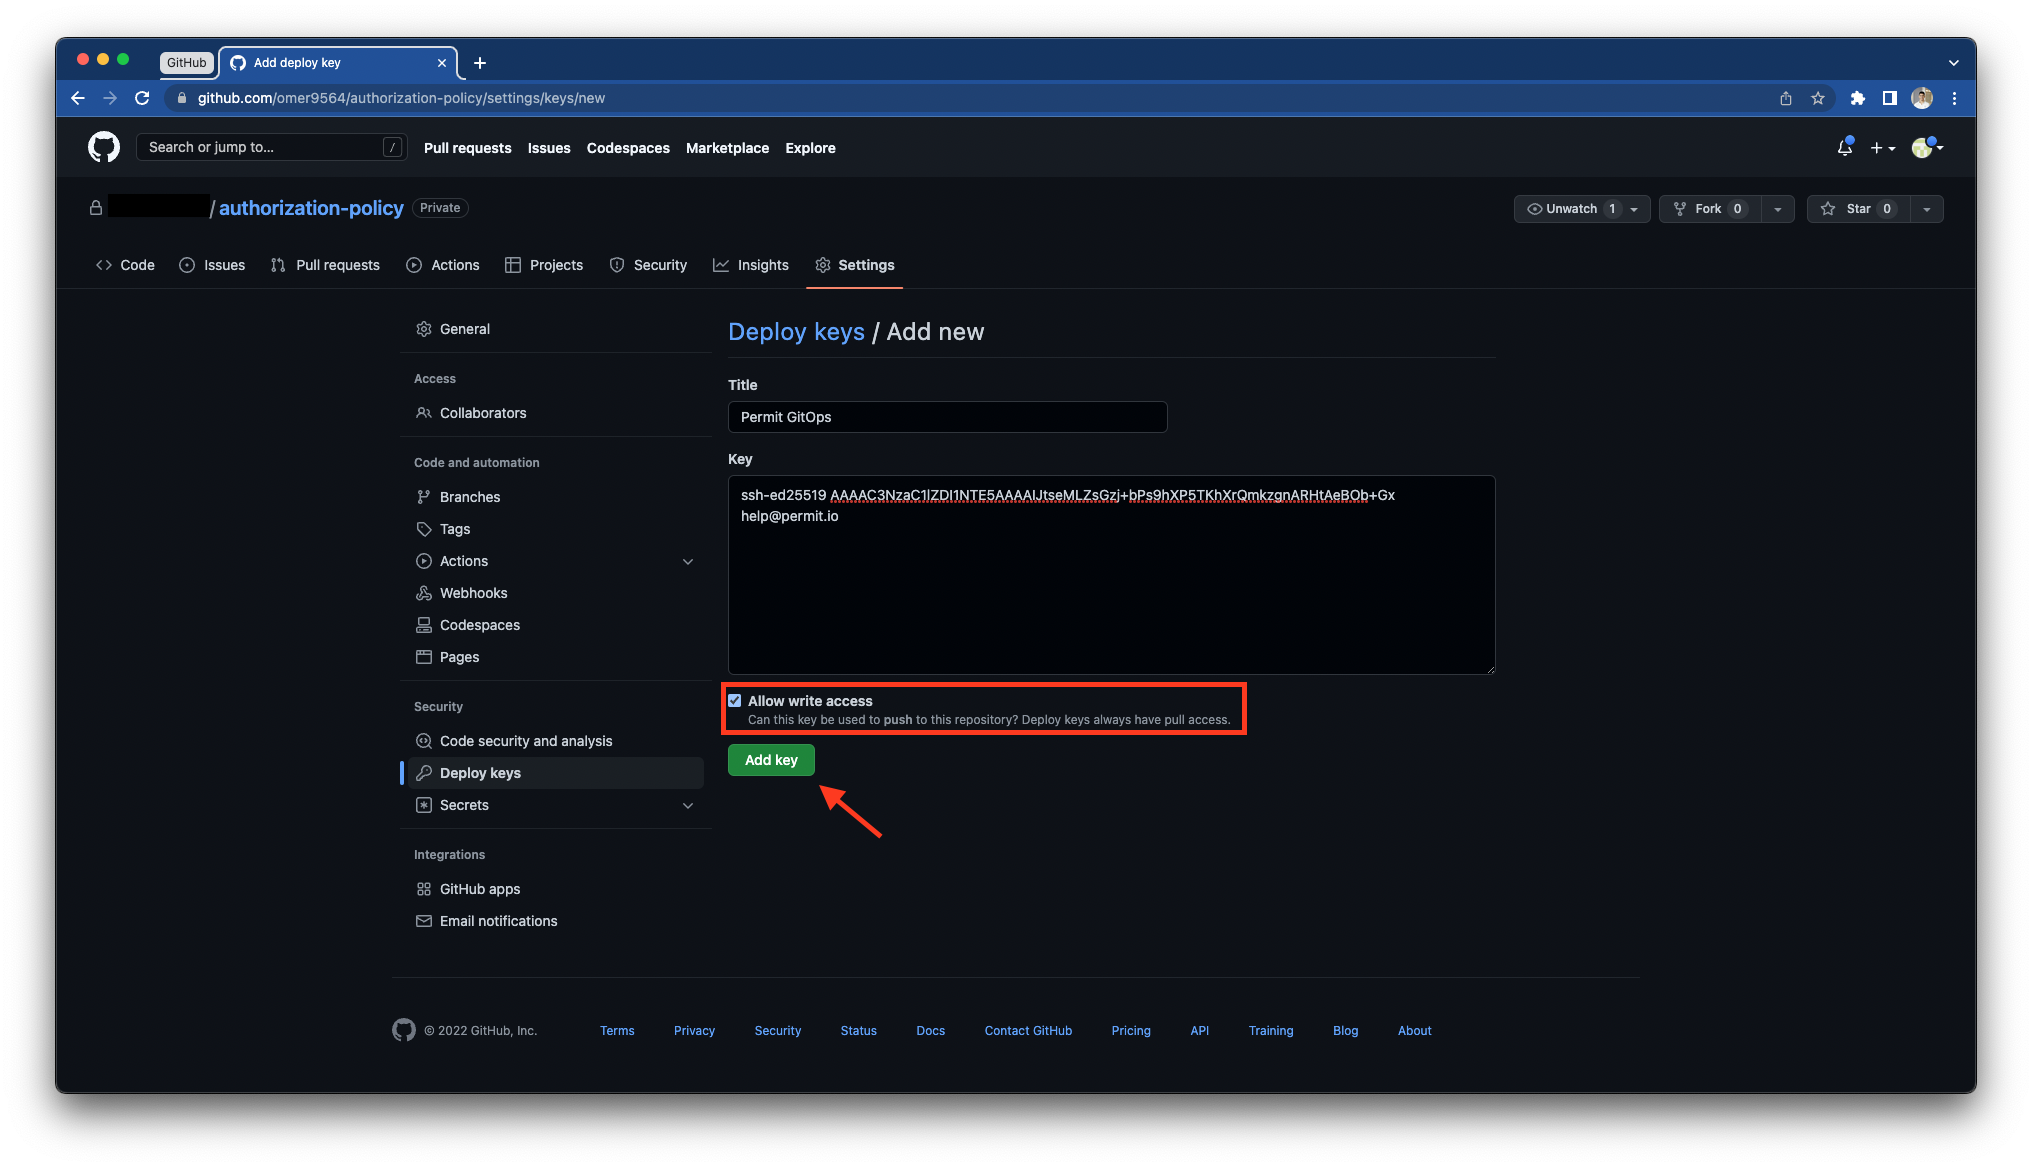
Task: Switch to the Settings tab
Action: 865,264
